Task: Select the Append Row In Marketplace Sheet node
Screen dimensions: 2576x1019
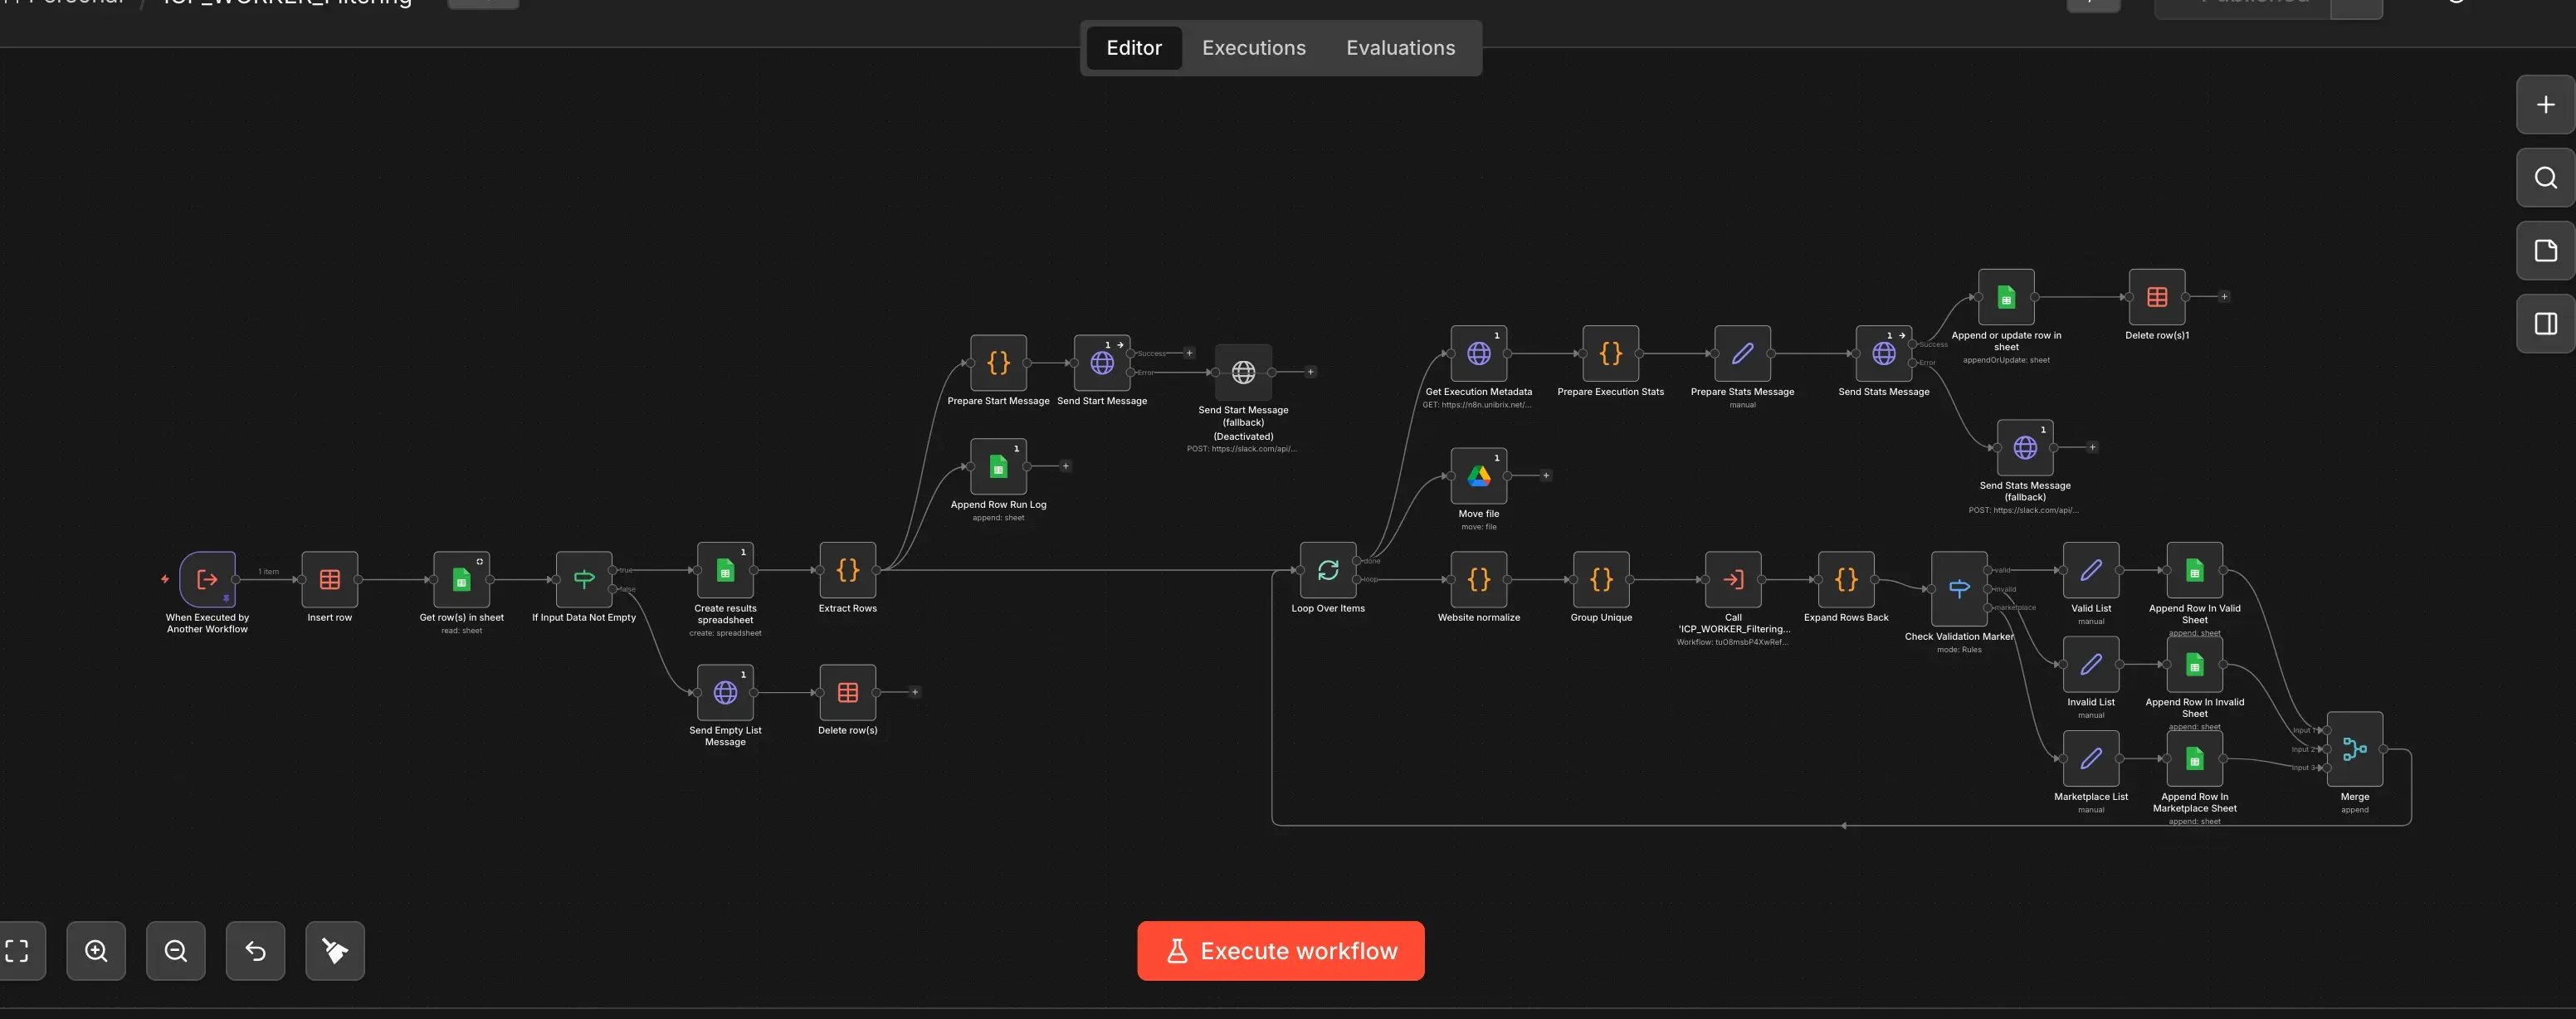Action: click(x=2194, y=758)
